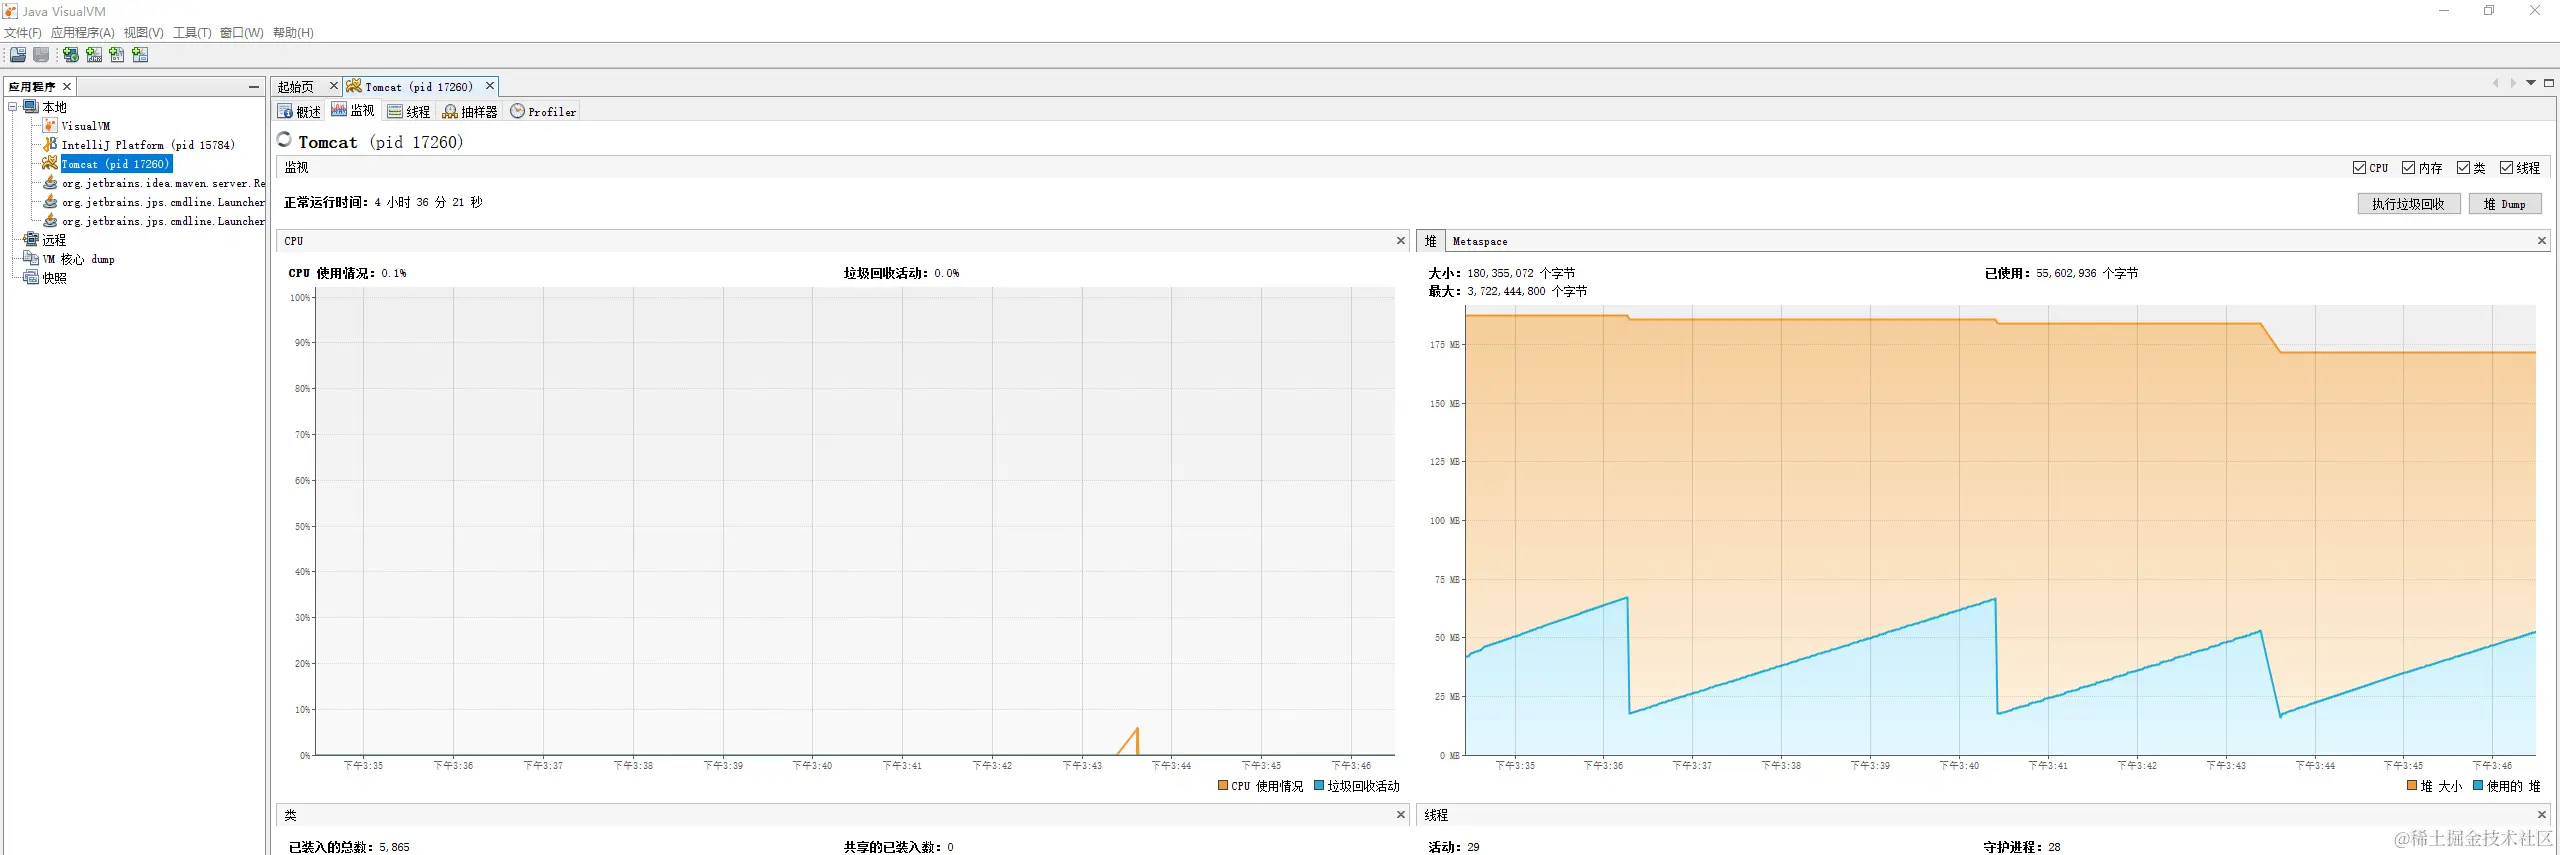Click the 已使用 55,602,936 heap value

[2061, 273]
